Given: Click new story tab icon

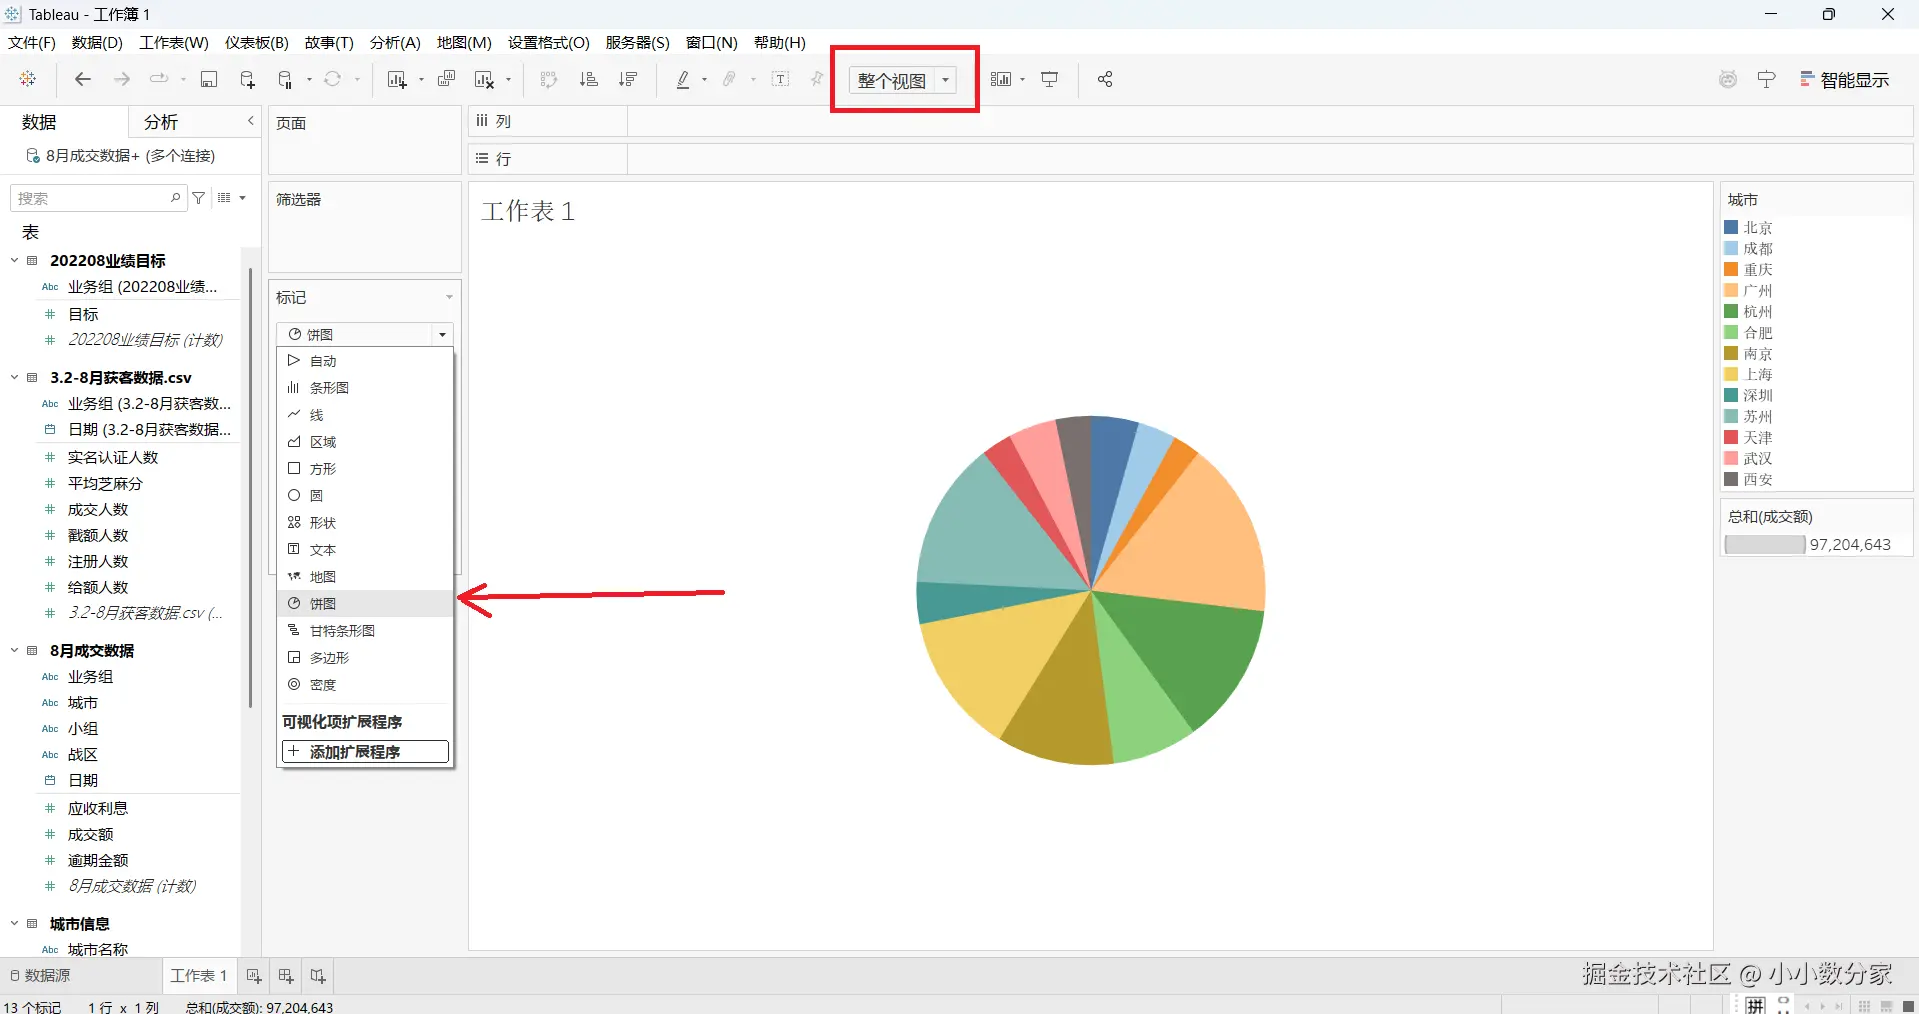Looking at the screenshot, I should [318, 975].
